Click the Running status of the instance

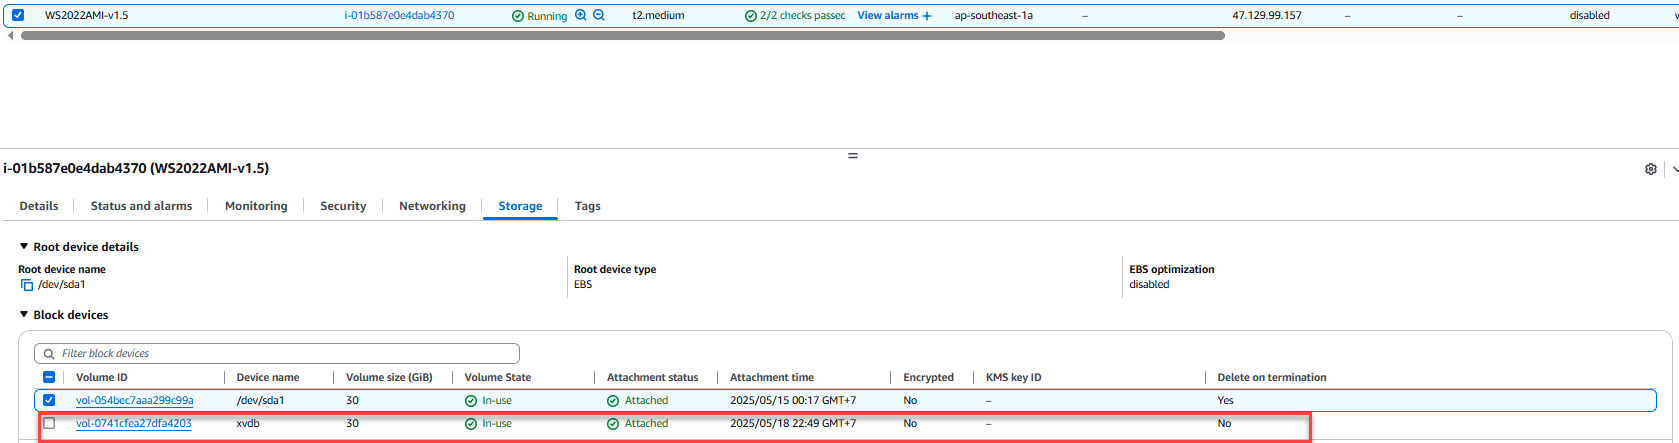pos(539,16)
